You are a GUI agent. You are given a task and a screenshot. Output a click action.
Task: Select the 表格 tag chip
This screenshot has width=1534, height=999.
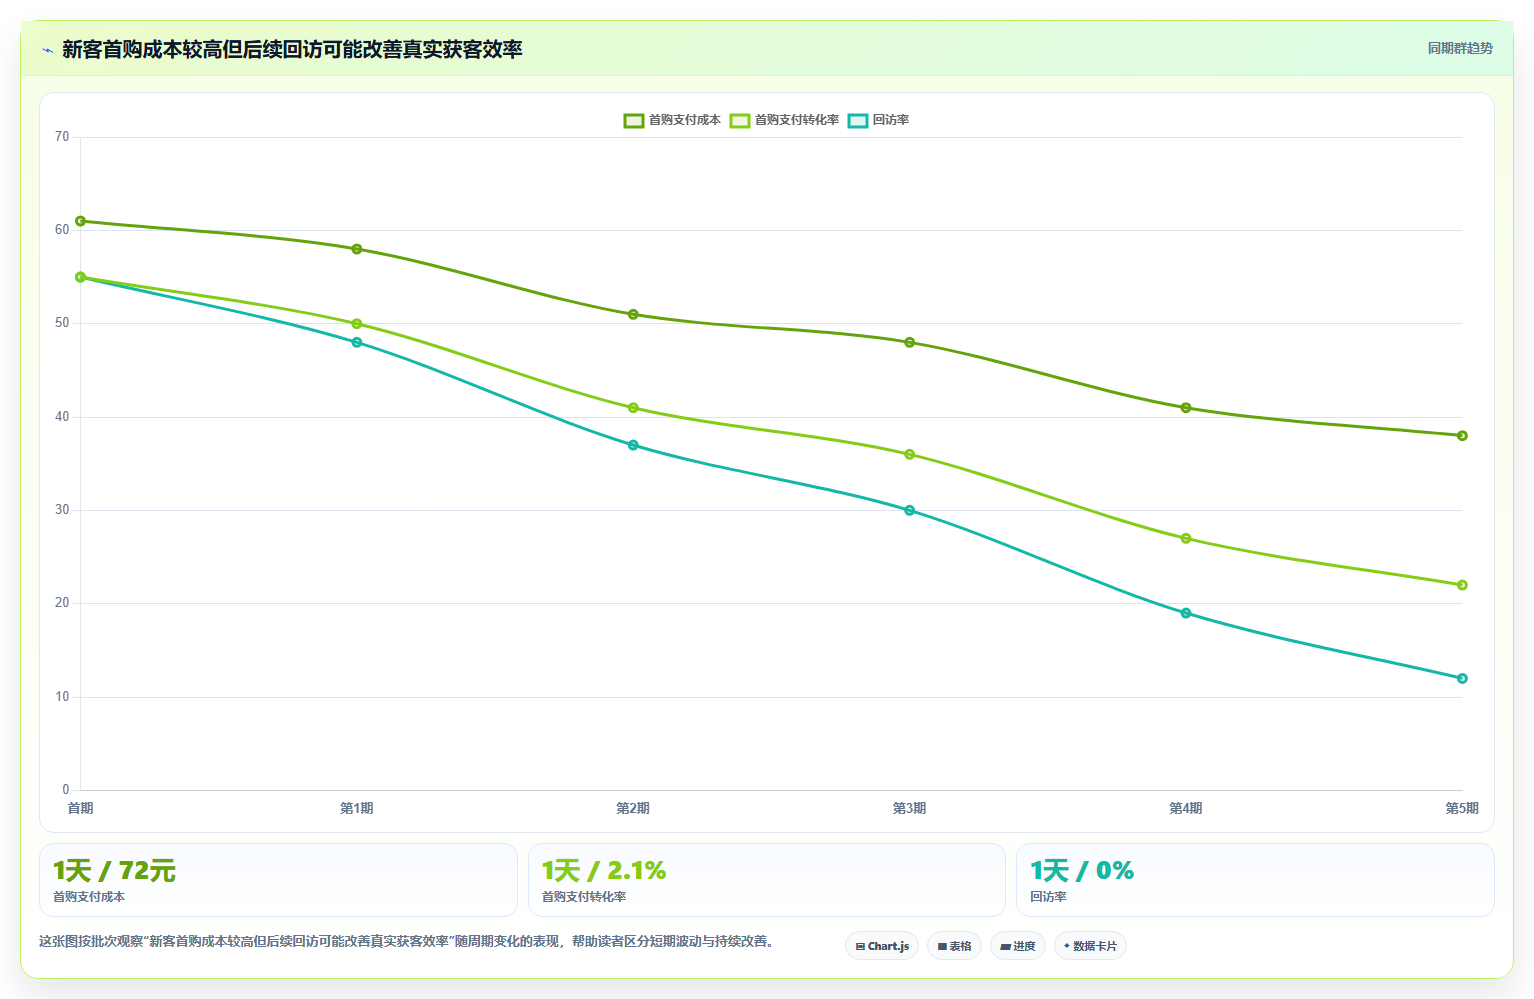[954, 946]
